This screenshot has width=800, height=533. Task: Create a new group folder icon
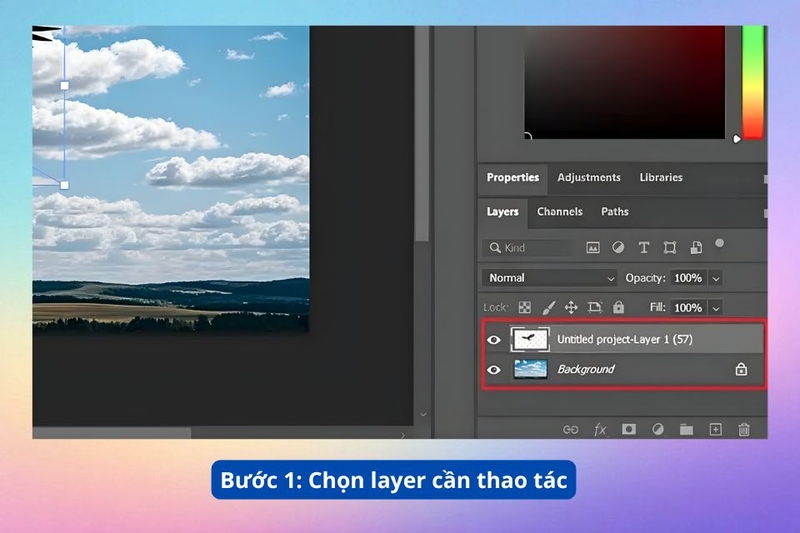coord(686,429)
